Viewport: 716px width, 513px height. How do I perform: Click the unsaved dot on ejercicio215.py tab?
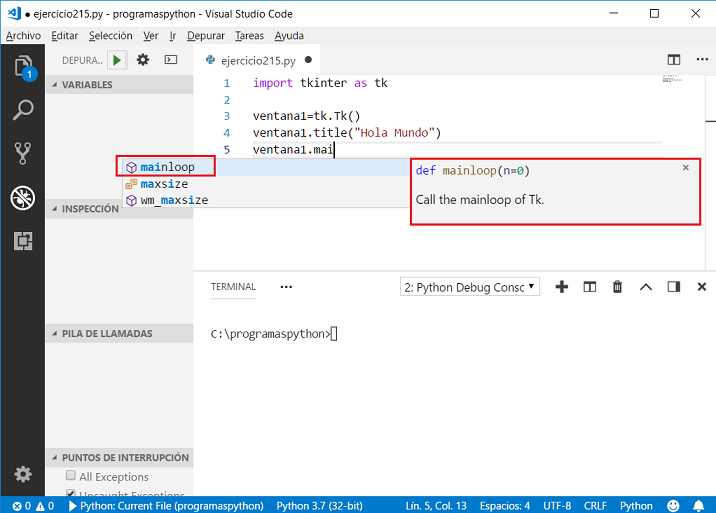tap(308, 60)
